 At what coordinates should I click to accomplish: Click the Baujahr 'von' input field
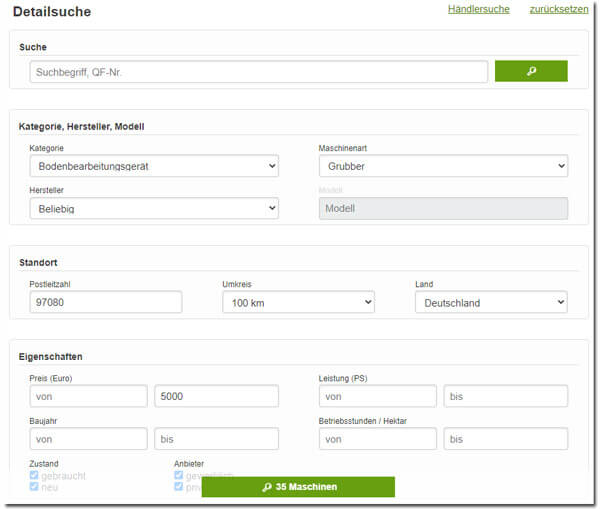tap(88, 438)
